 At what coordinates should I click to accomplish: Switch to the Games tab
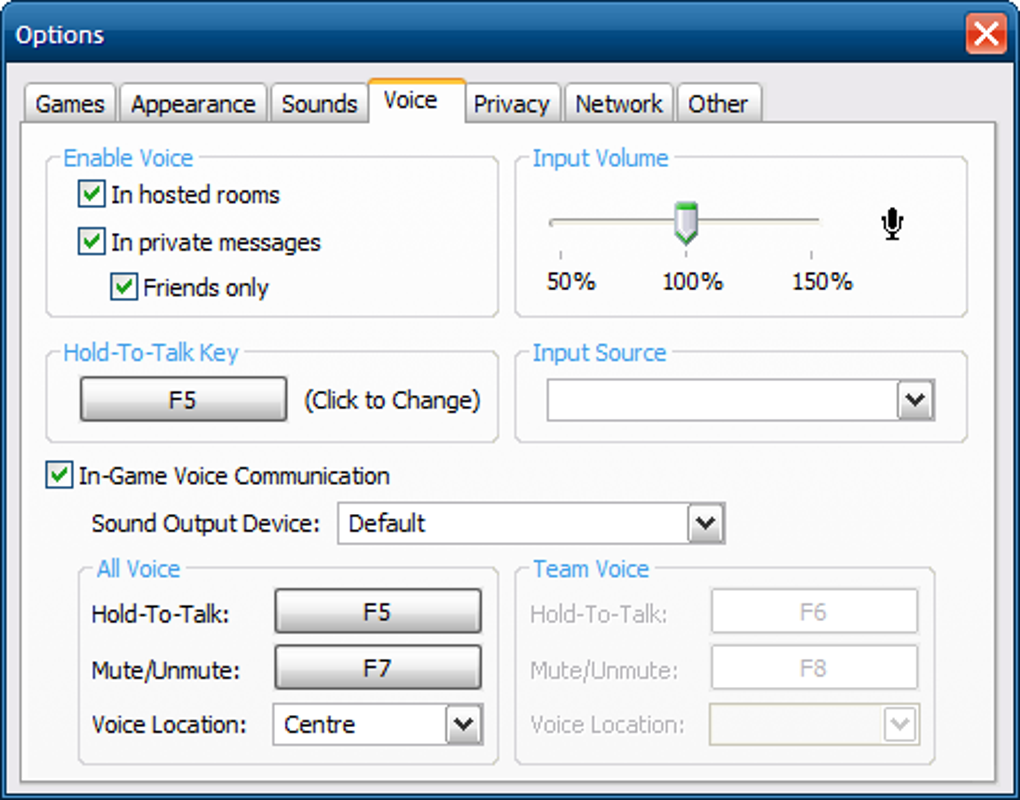(70, 103)
